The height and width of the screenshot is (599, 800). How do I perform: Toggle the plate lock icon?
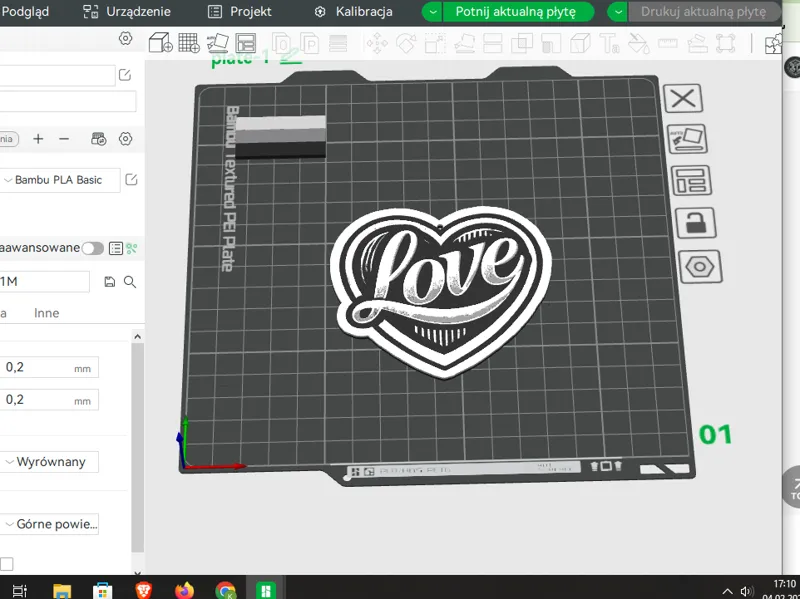(x=695, y=223)
